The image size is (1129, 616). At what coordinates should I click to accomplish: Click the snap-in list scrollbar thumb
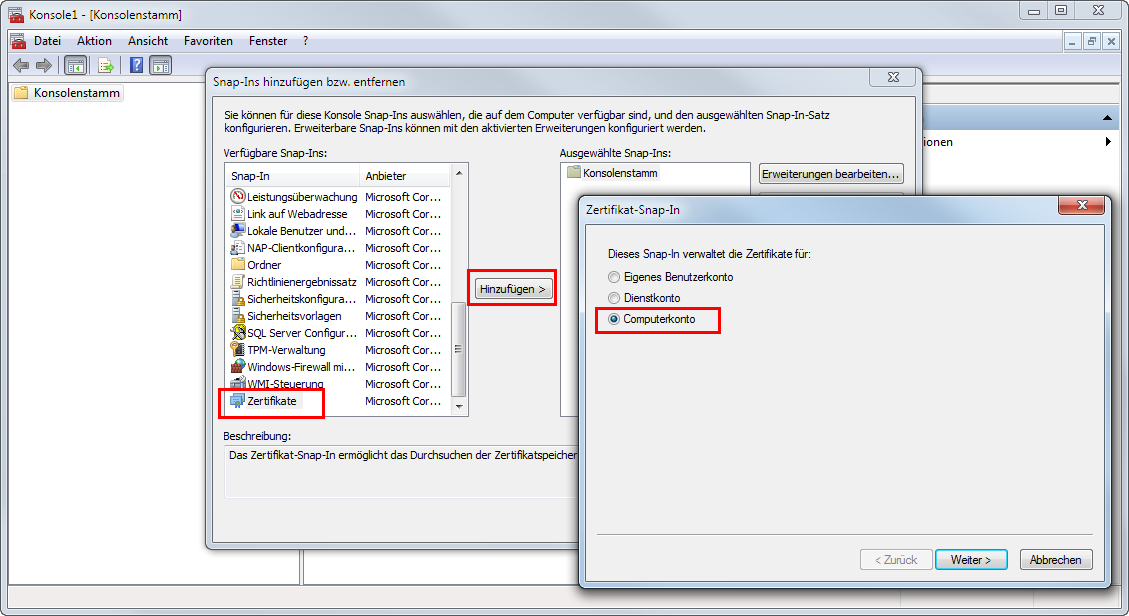459,348
